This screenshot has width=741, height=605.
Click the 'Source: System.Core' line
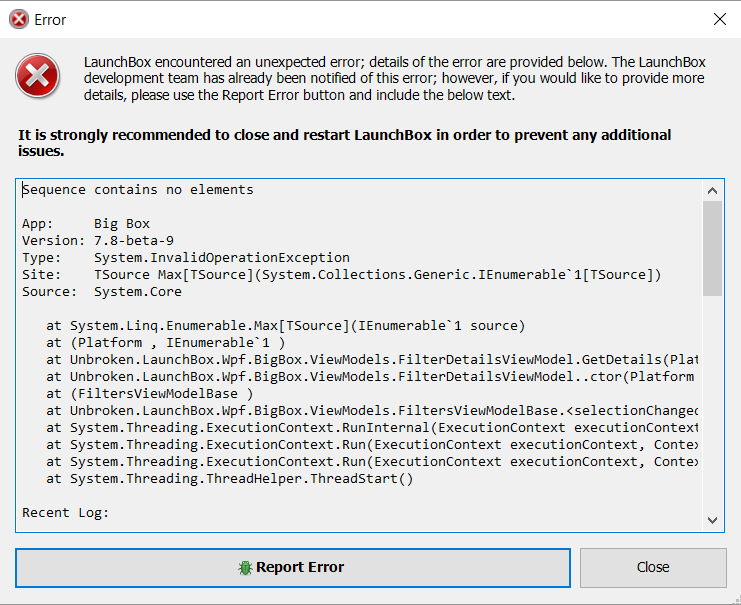click(102, 292)
